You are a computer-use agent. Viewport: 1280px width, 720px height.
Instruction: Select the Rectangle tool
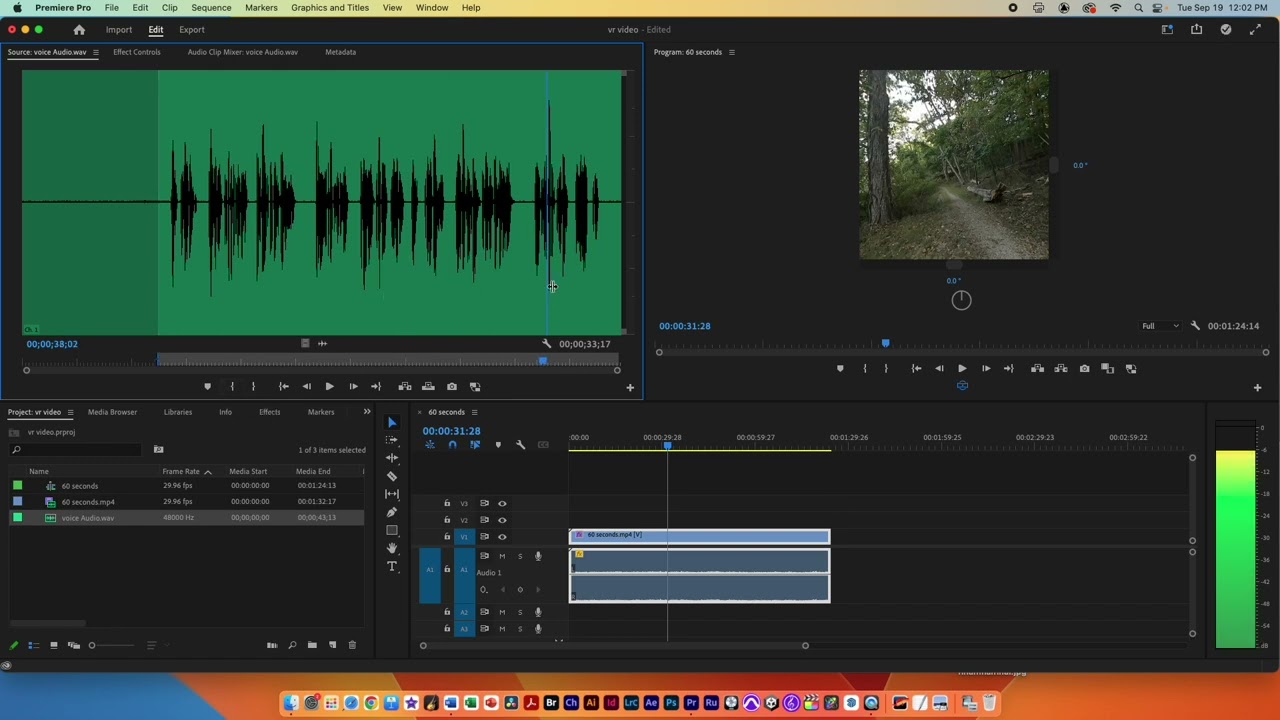click(392, 530)
